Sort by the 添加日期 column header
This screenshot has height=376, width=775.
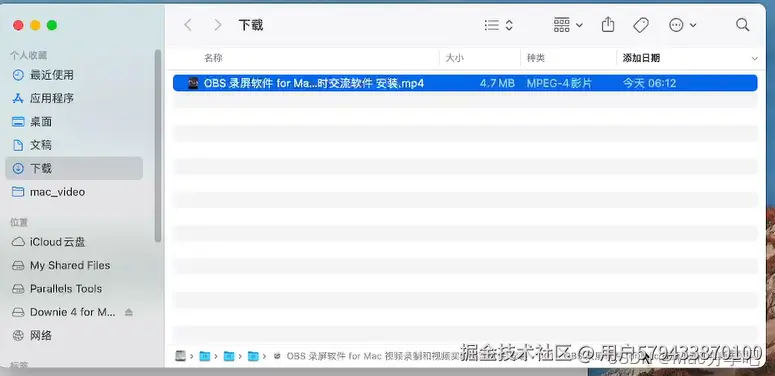click(x=641, y=58)
